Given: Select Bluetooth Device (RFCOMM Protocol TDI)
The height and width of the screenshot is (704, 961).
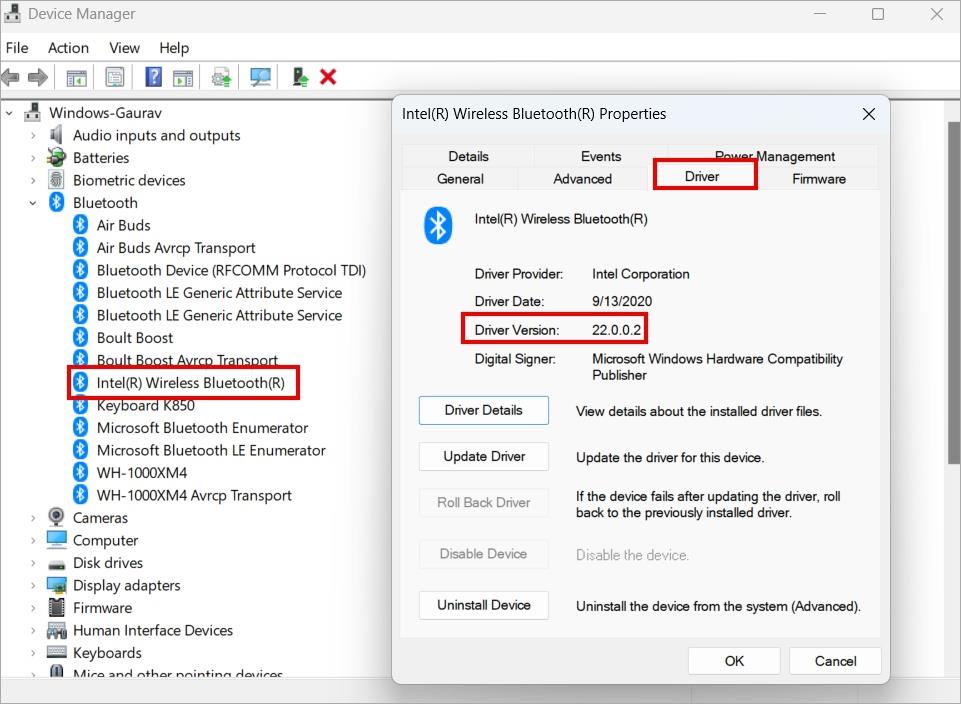Looking at the screenshot, I should (231, 271).
